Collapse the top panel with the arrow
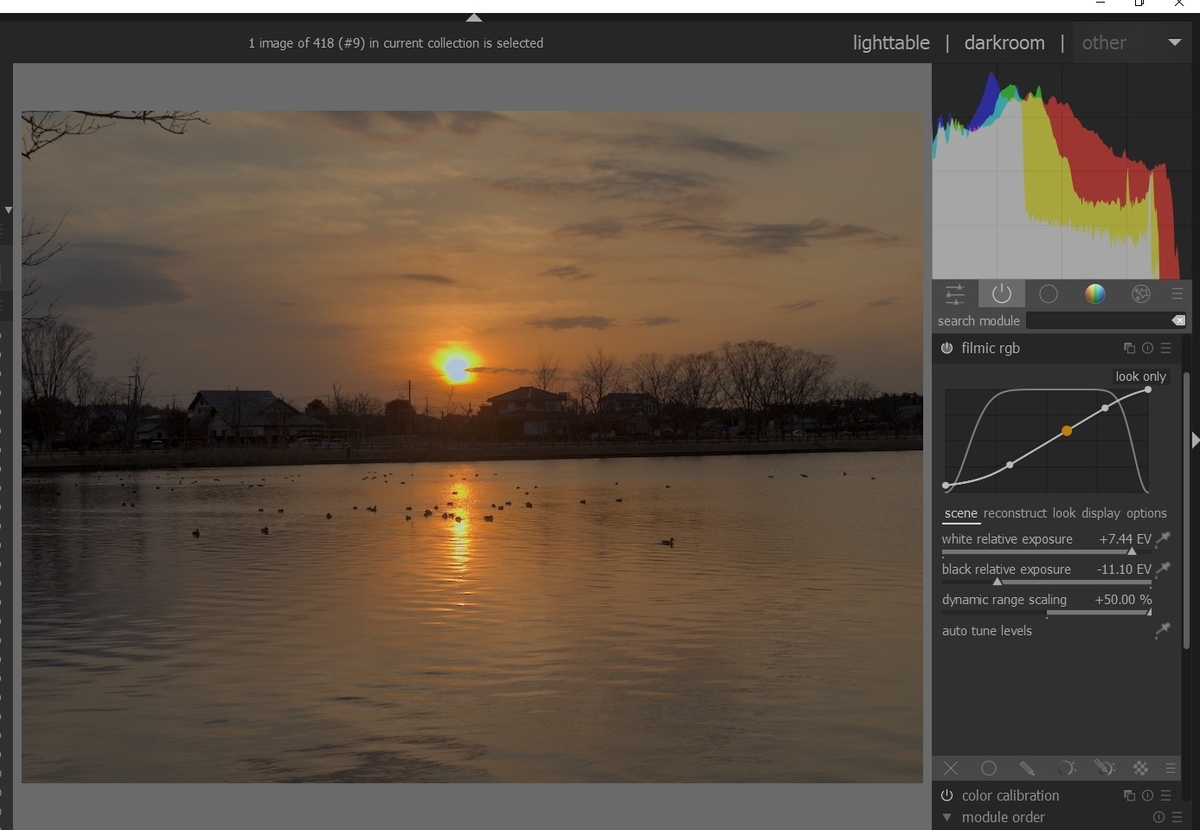The height and width of the screenshot is (830, 1200). coord(474,18)
